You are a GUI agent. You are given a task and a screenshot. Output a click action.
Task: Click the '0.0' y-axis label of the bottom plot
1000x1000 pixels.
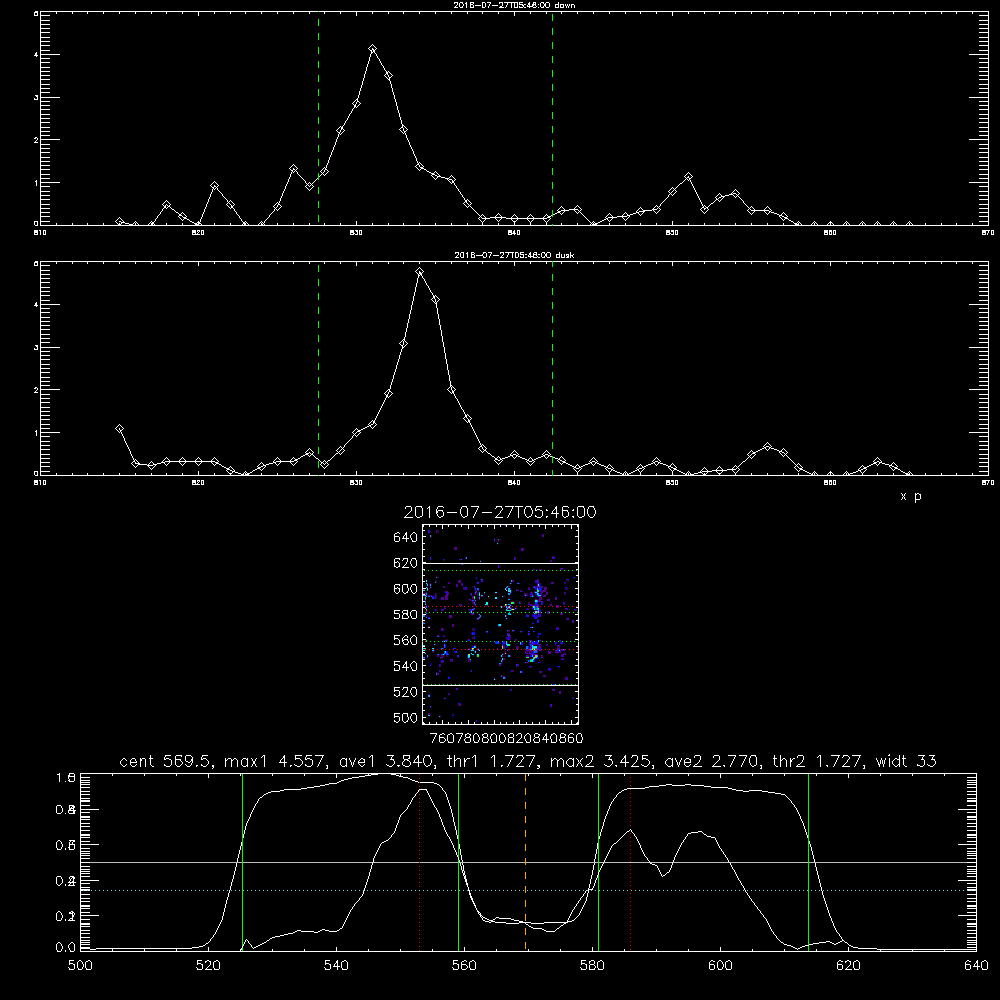(66, 948)
